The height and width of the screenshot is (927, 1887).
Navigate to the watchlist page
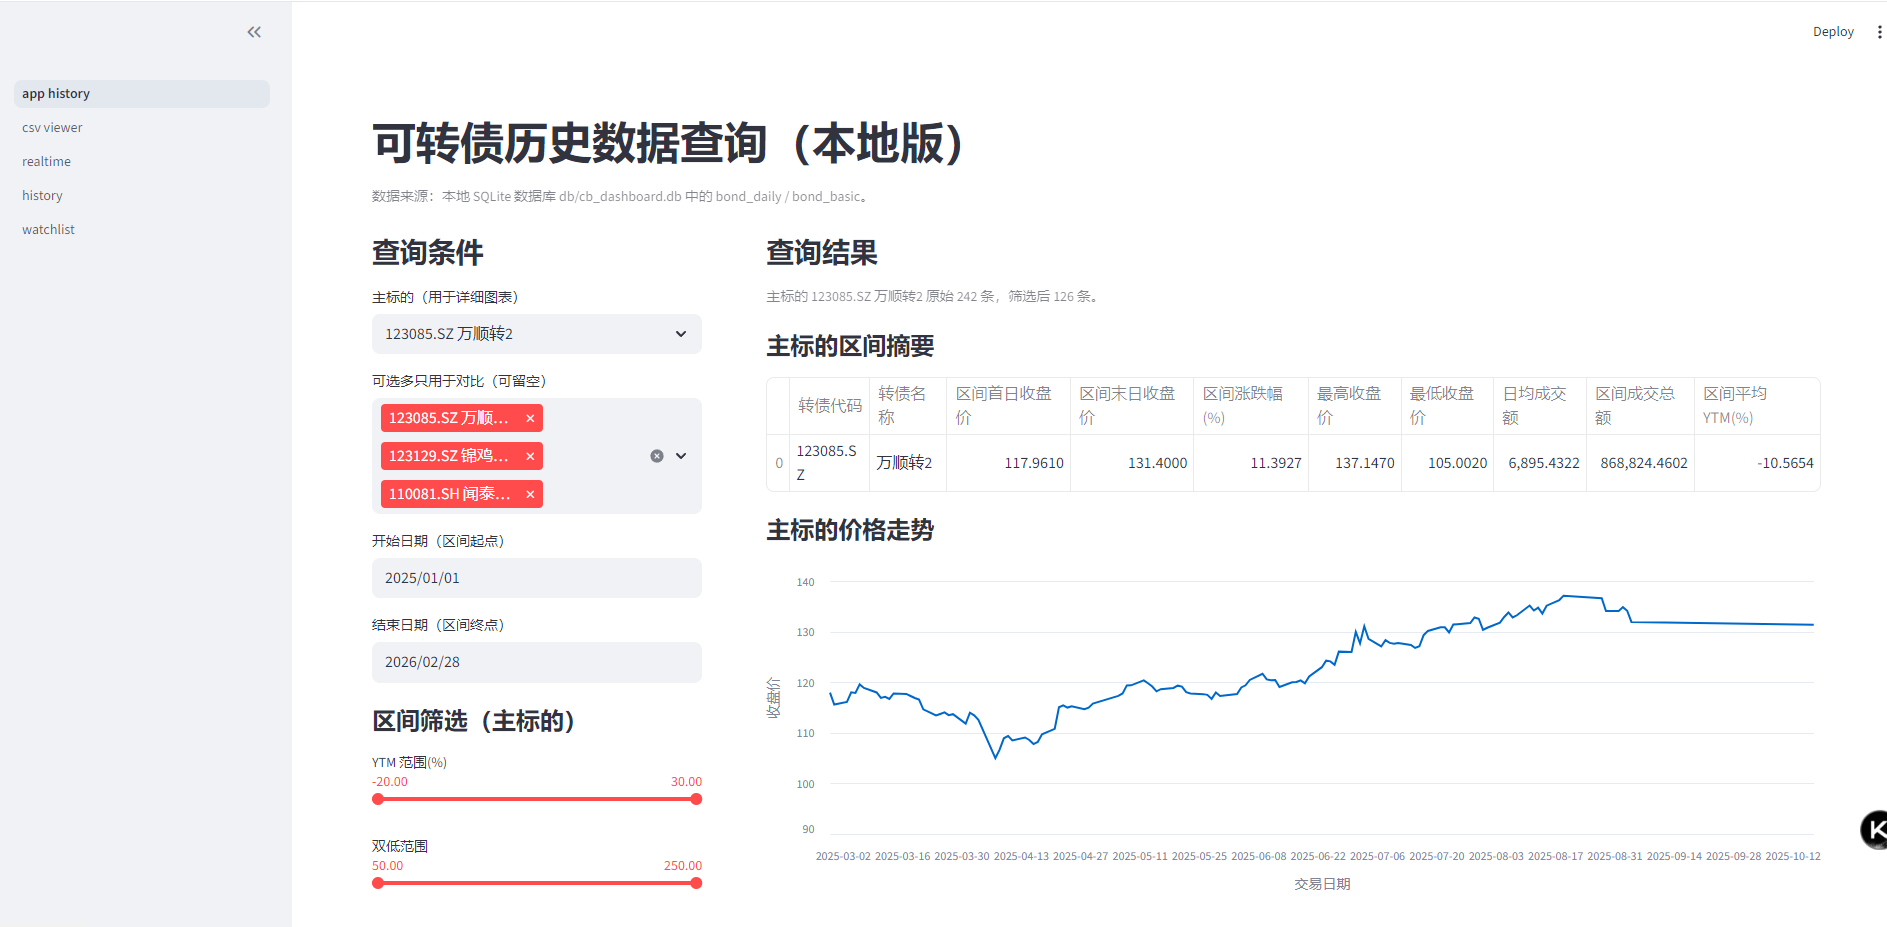[49, 230]
